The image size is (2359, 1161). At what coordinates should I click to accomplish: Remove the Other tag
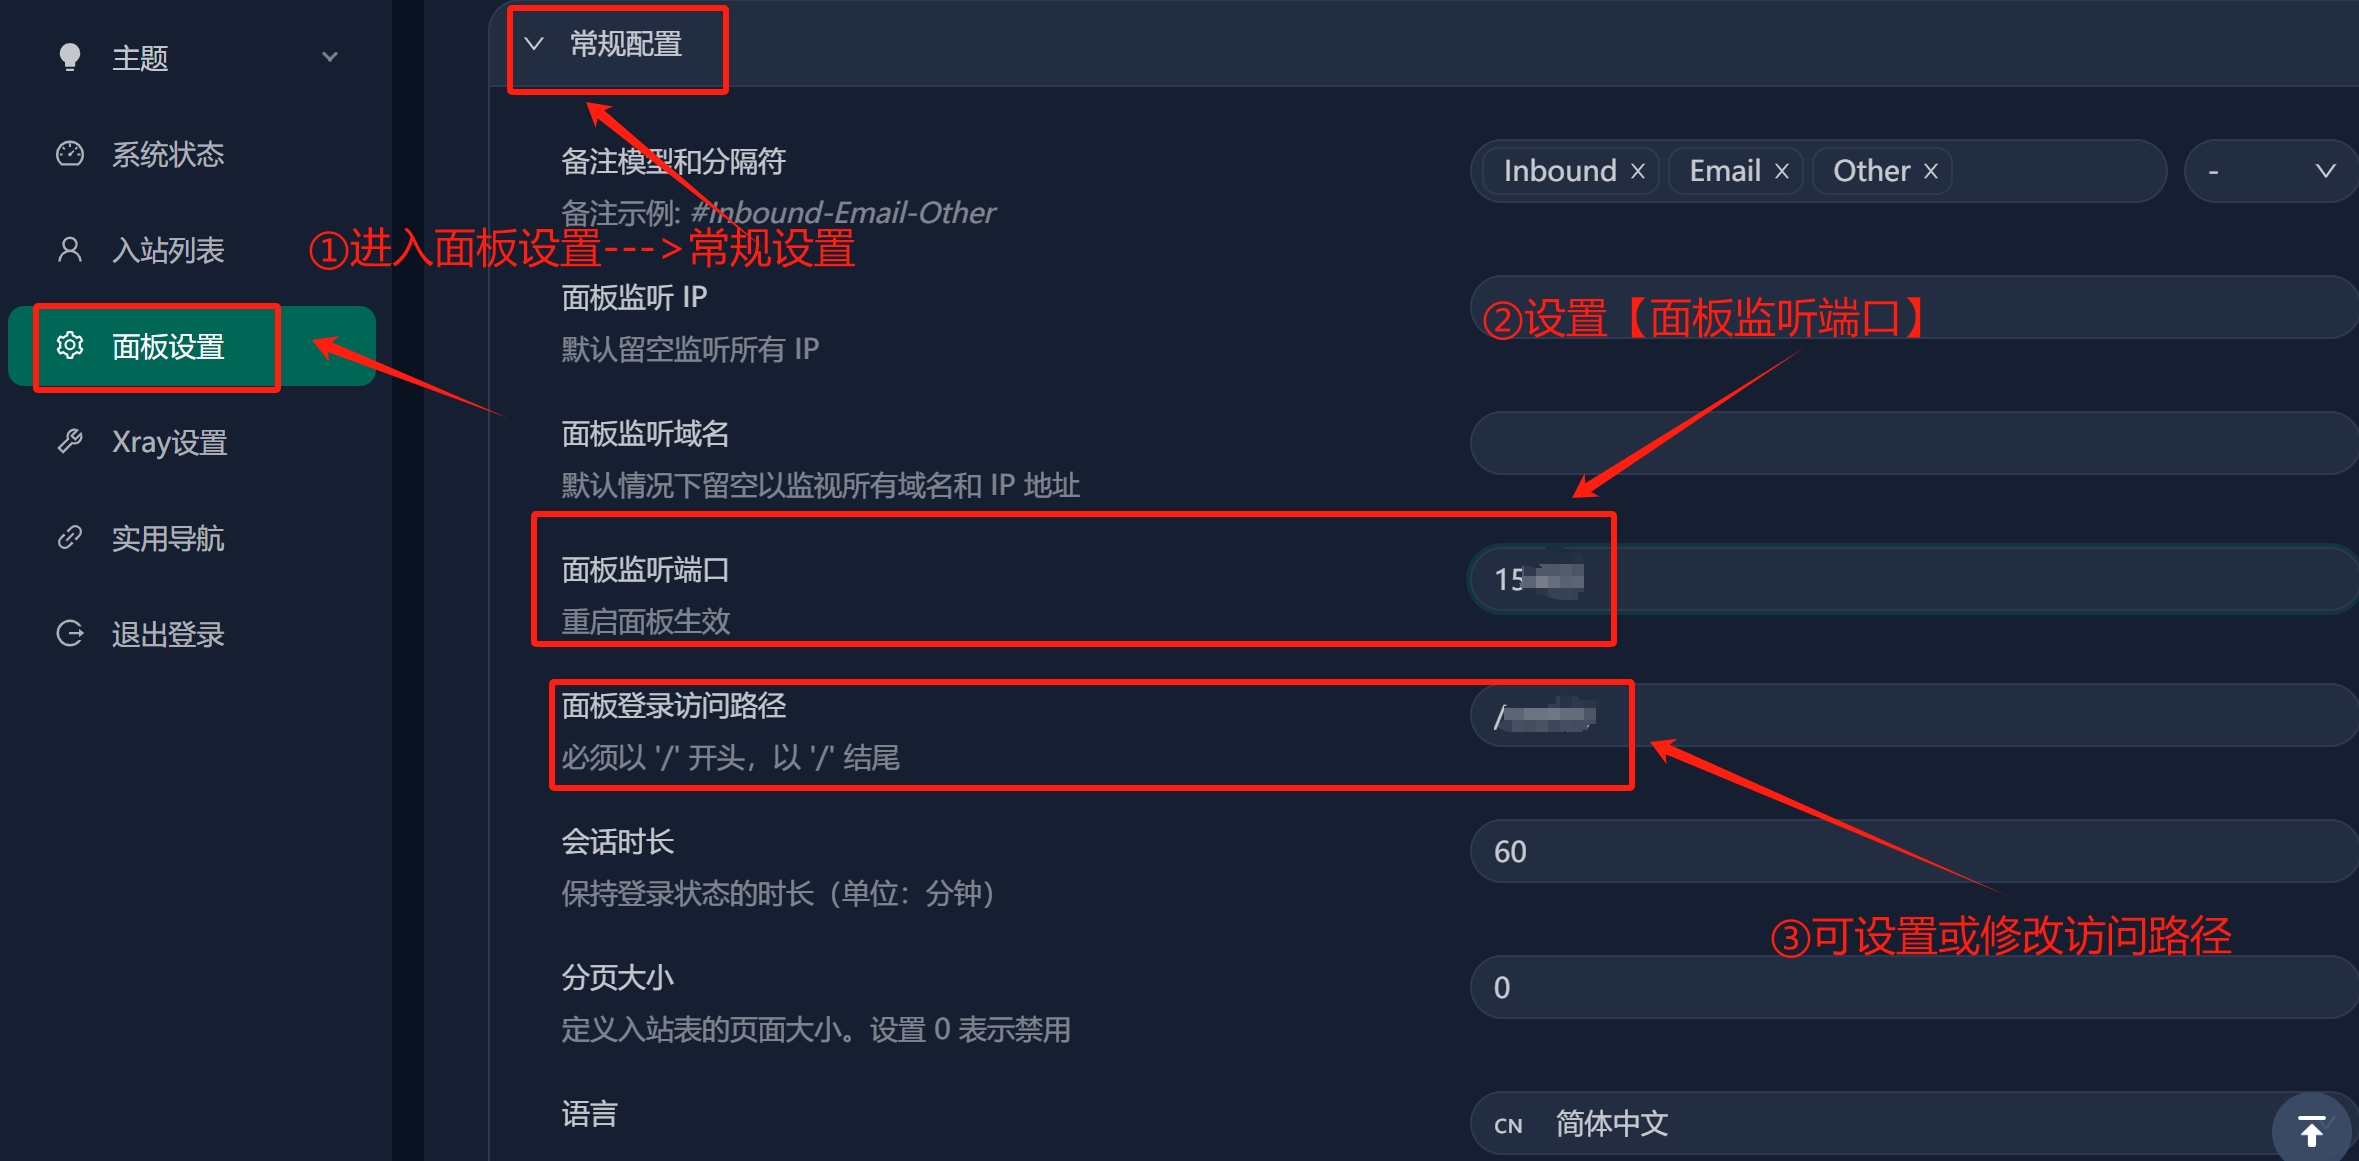pyautogui.click(x=1931, y=171)
